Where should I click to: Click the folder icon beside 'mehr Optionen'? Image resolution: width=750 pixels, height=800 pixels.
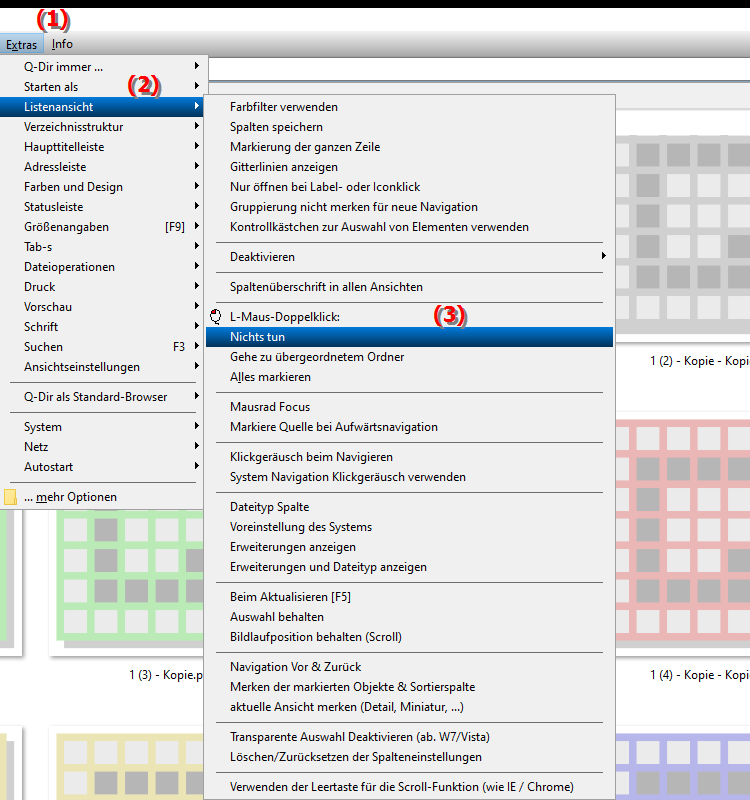(x=10, y=497)
